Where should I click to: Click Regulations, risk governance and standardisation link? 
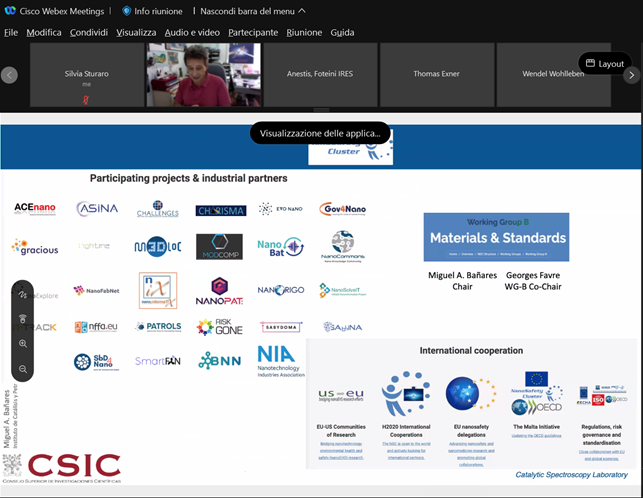pyautogui.click(x=602, y=435)
